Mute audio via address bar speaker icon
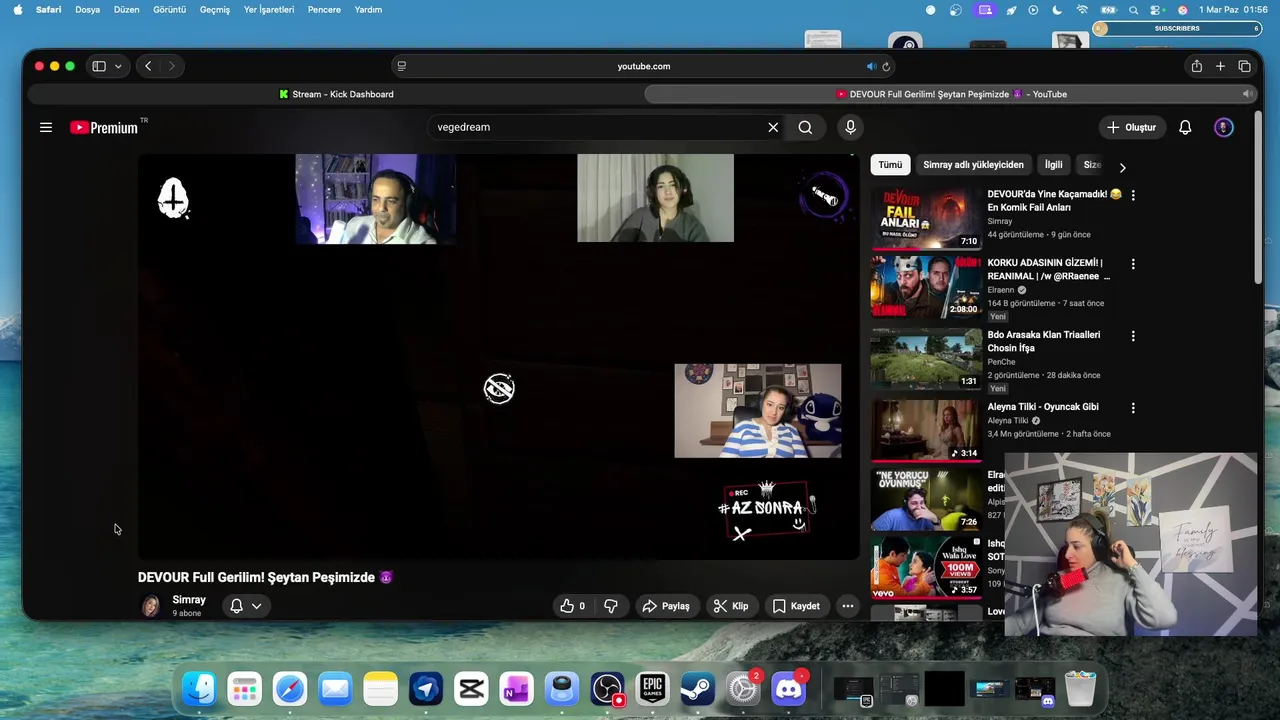Screen dimensions: 1280x720 point(870,66)
